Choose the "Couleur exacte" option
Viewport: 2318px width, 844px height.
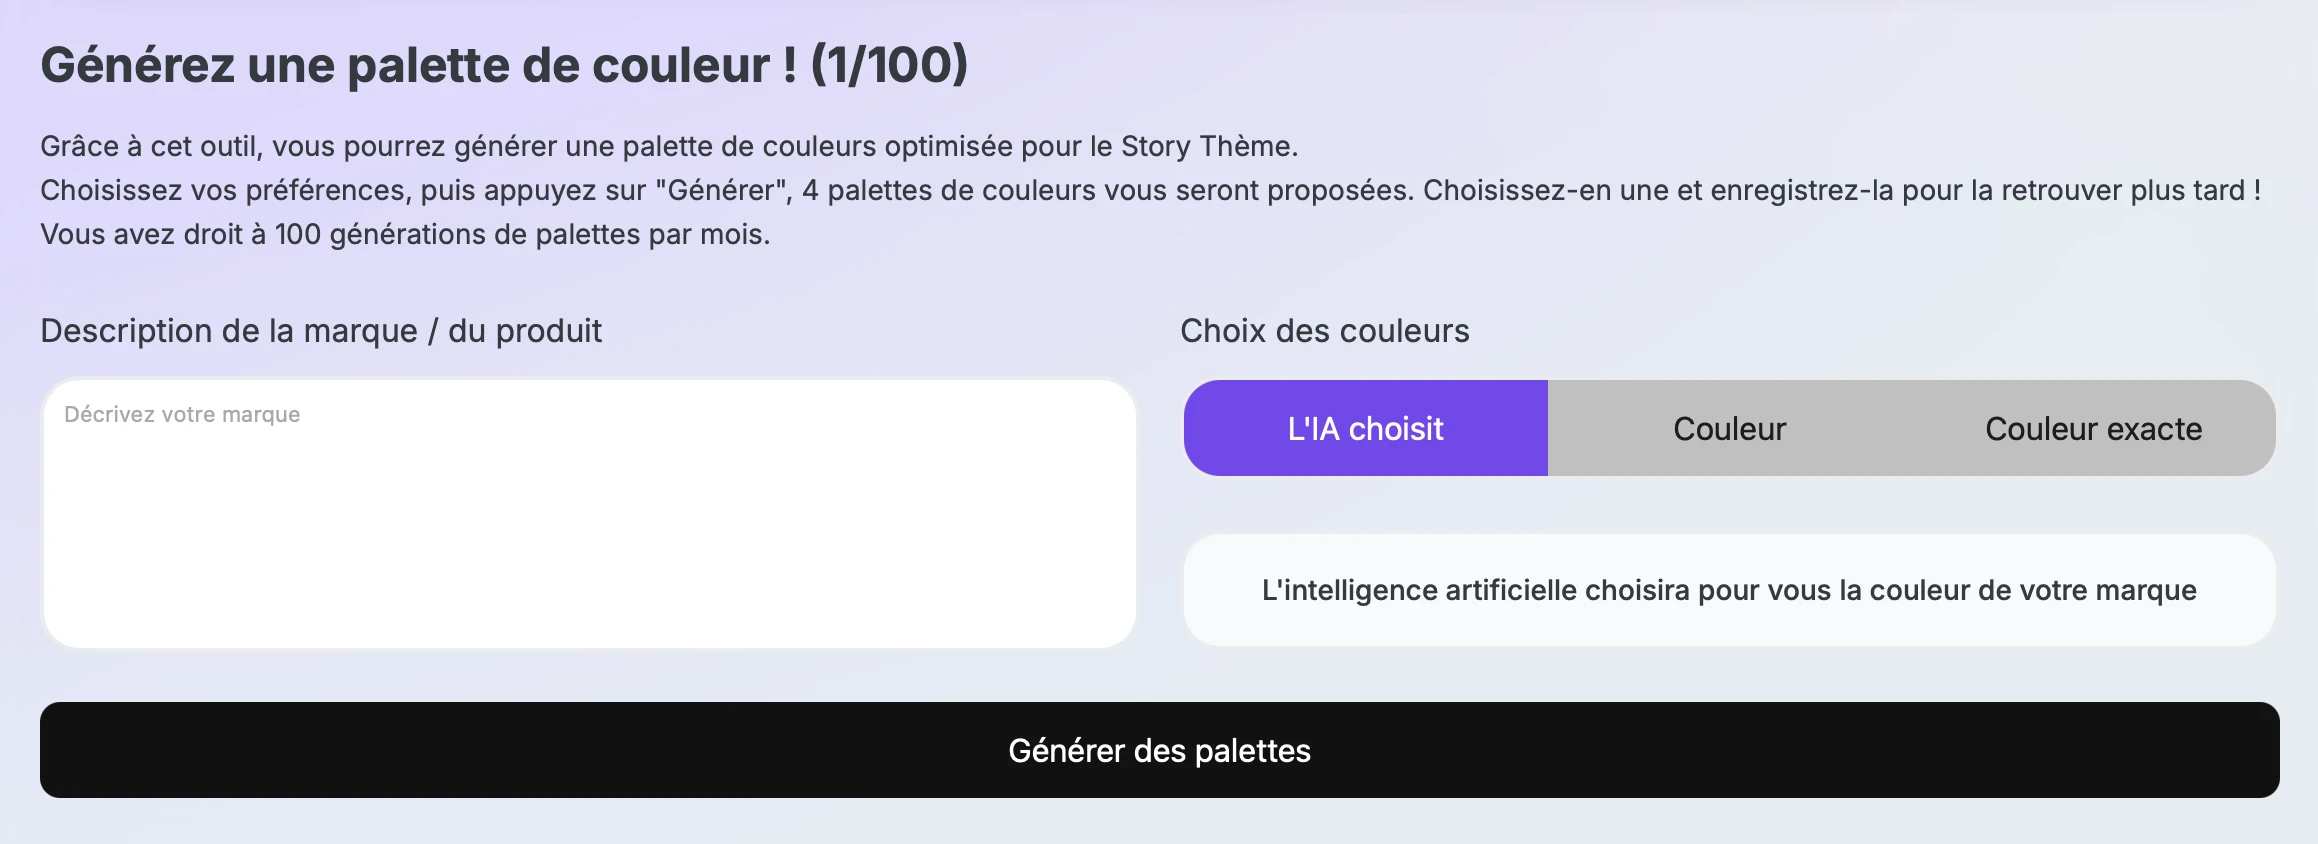(2093, 428)
